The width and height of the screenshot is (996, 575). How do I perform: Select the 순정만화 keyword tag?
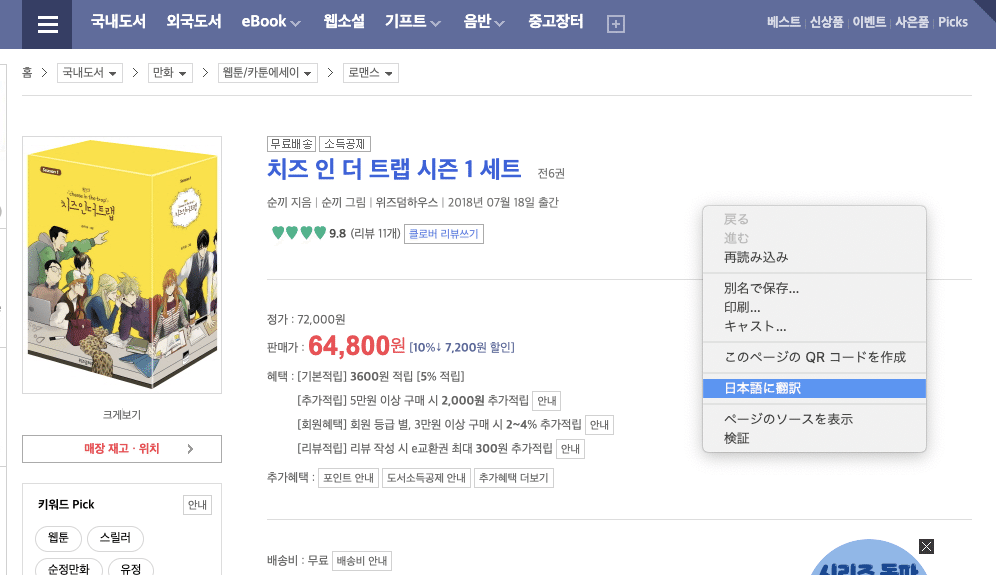tap(69, 569)
